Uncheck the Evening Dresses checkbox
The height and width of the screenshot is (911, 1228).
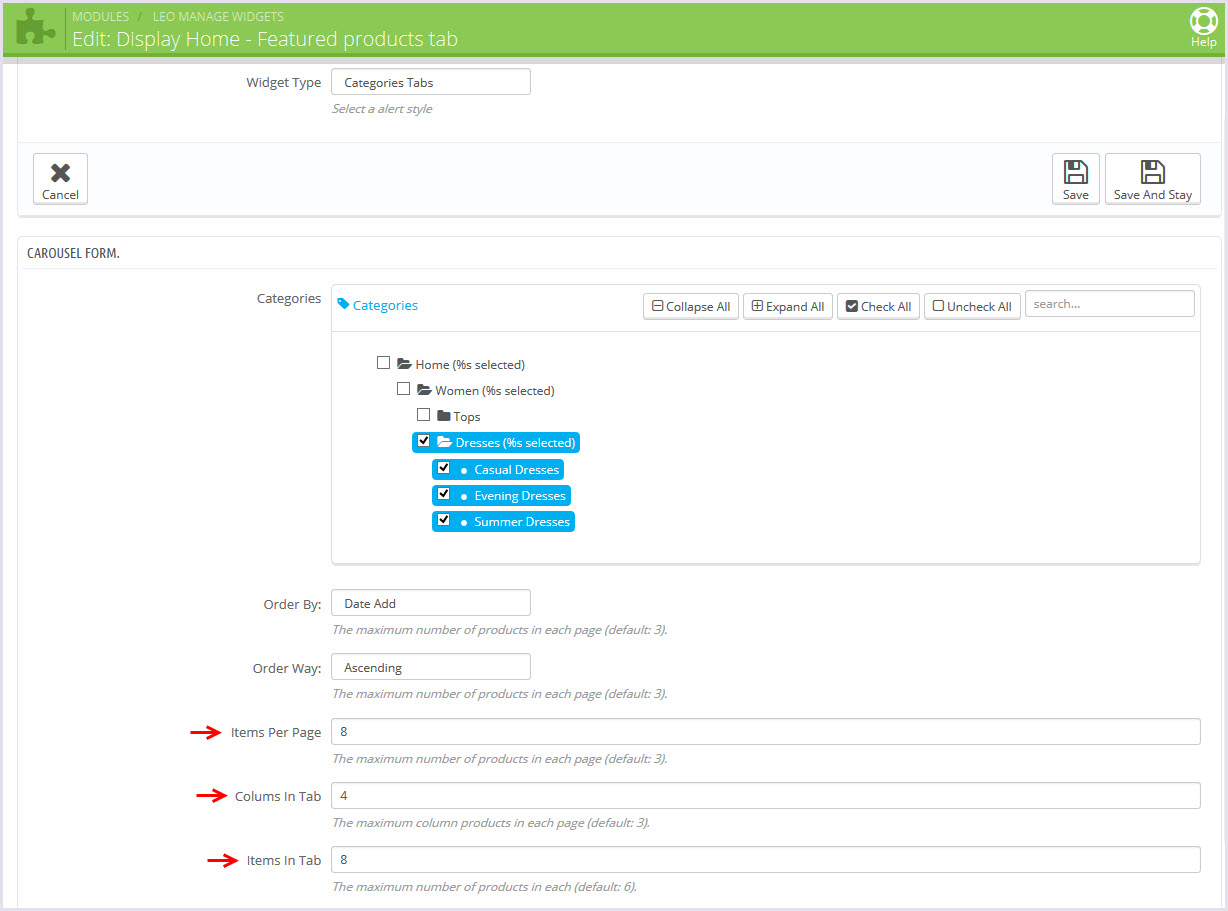443,494
